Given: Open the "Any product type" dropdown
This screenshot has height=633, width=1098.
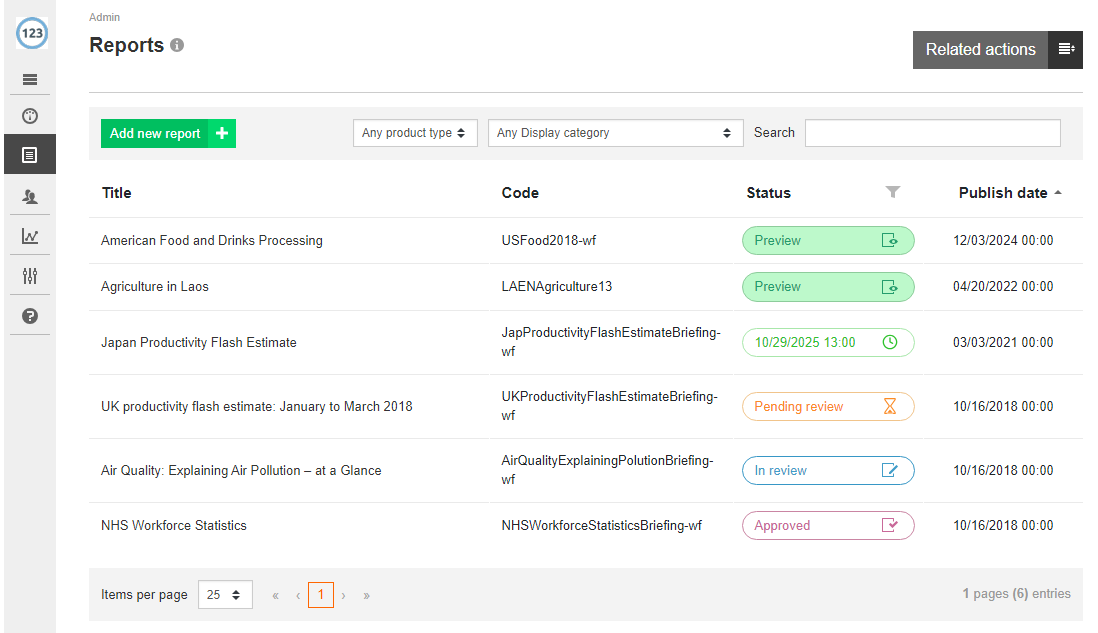Looking at the screenshot, I should coord(415,132).
